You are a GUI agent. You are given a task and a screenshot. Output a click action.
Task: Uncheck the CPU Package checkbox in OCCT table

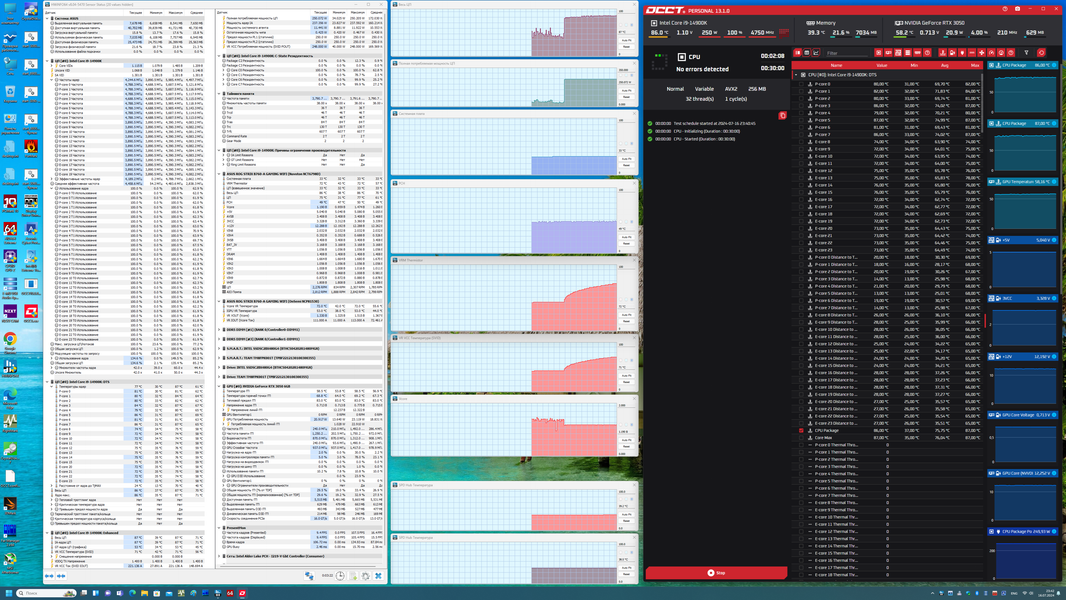802,430
